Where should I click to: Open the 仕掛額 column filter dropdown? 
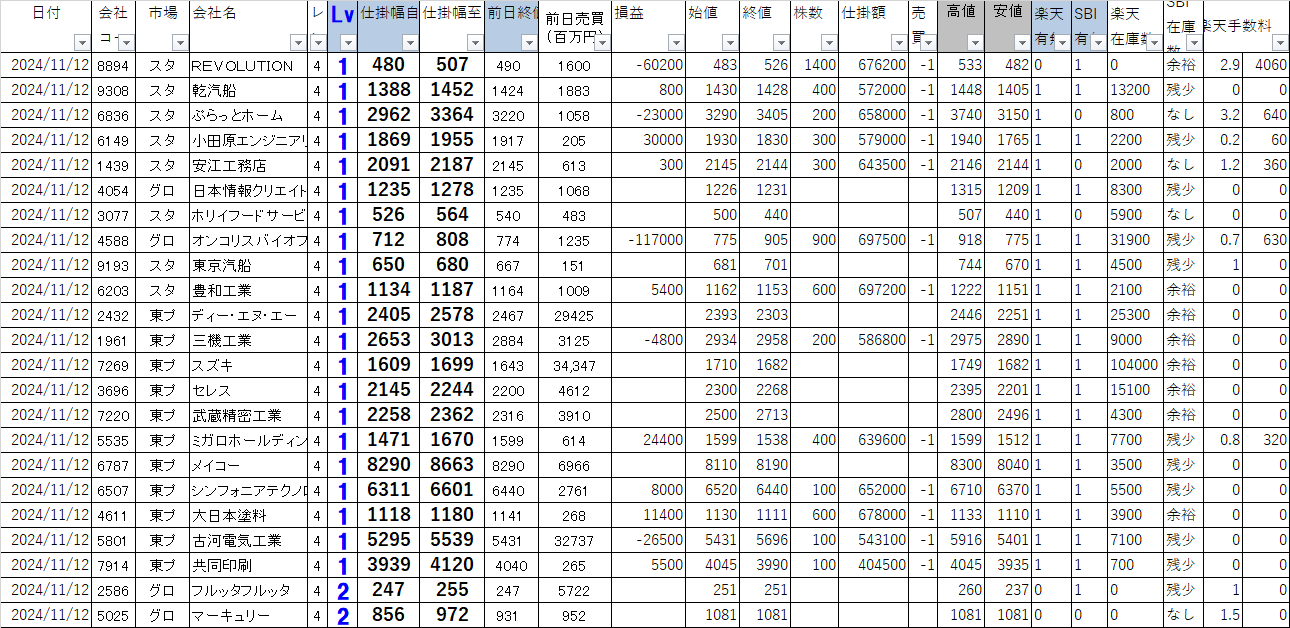coord(898,43)
